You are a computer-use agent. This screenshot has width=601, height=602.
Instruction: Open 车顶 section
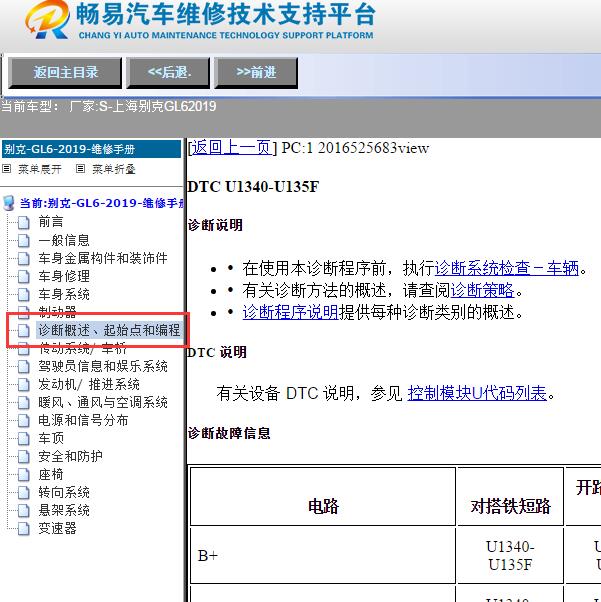tap(51, 439)
